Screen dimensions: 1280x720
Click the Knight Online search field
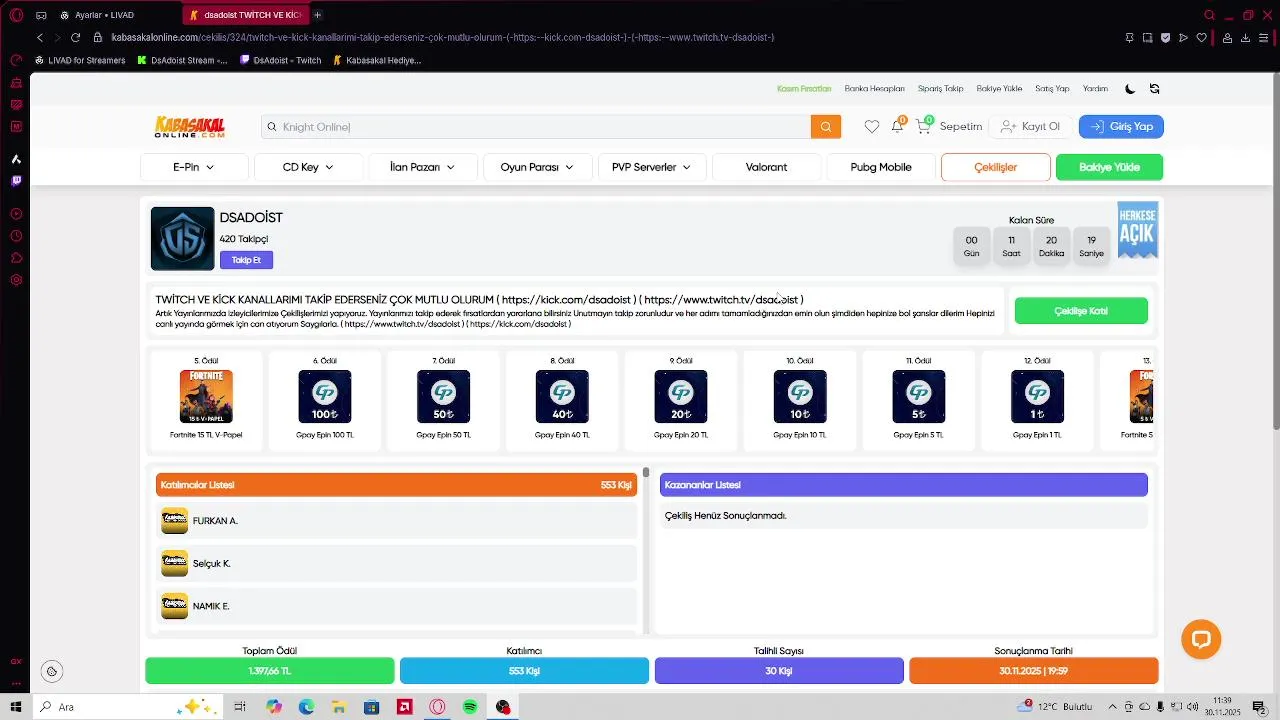coord(536,127)
